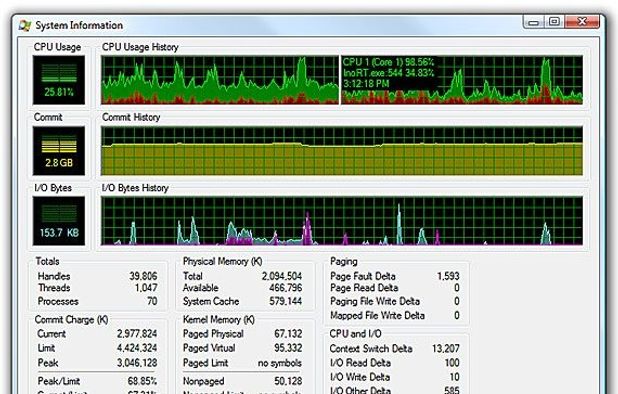618x394 pixels.
Task: Click the I/O Read Delta value 100
Action: tap(452, 362)
